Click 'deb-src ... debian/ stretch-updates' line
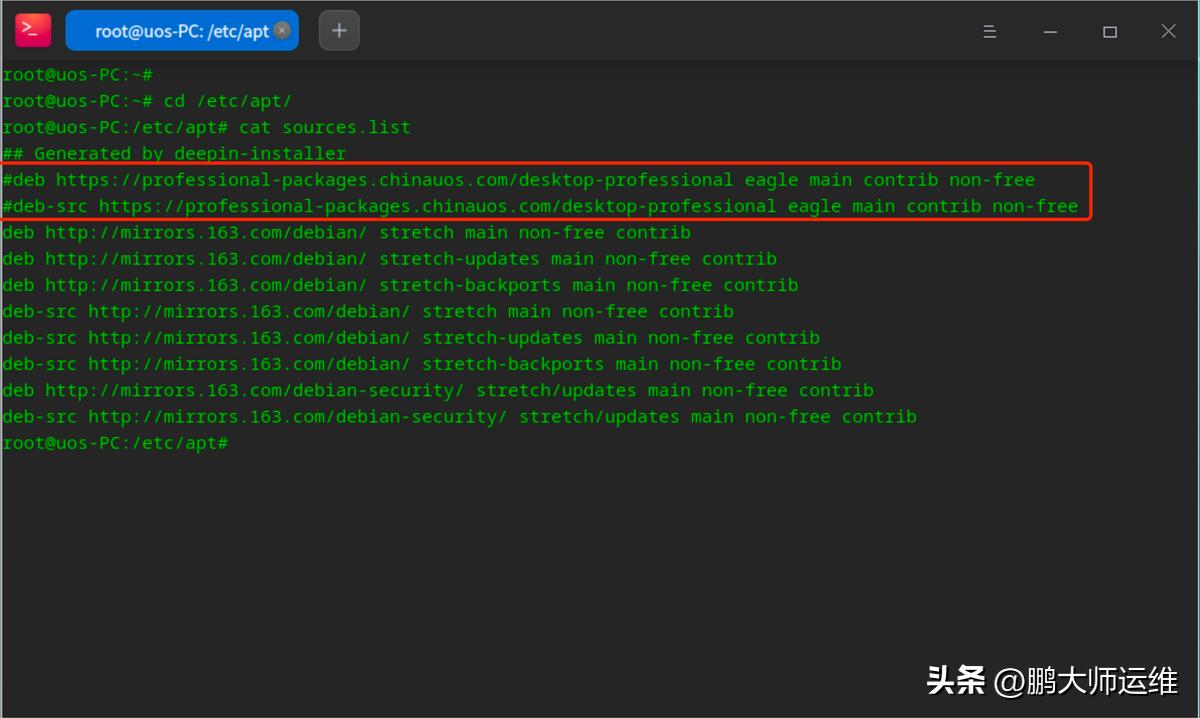This screenshot has width=1200, height=718. (x=411, y=338)
